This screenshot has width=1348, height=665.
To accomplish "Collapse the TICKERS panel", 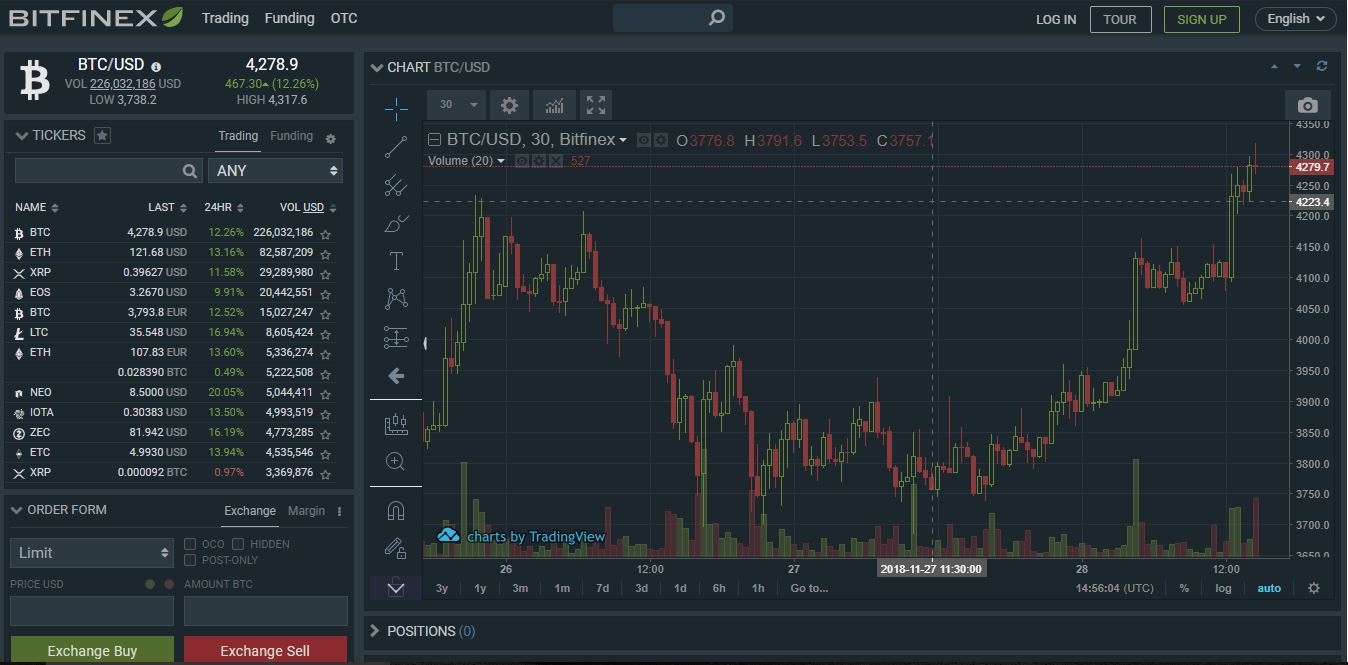I will (x=21, y=136).
